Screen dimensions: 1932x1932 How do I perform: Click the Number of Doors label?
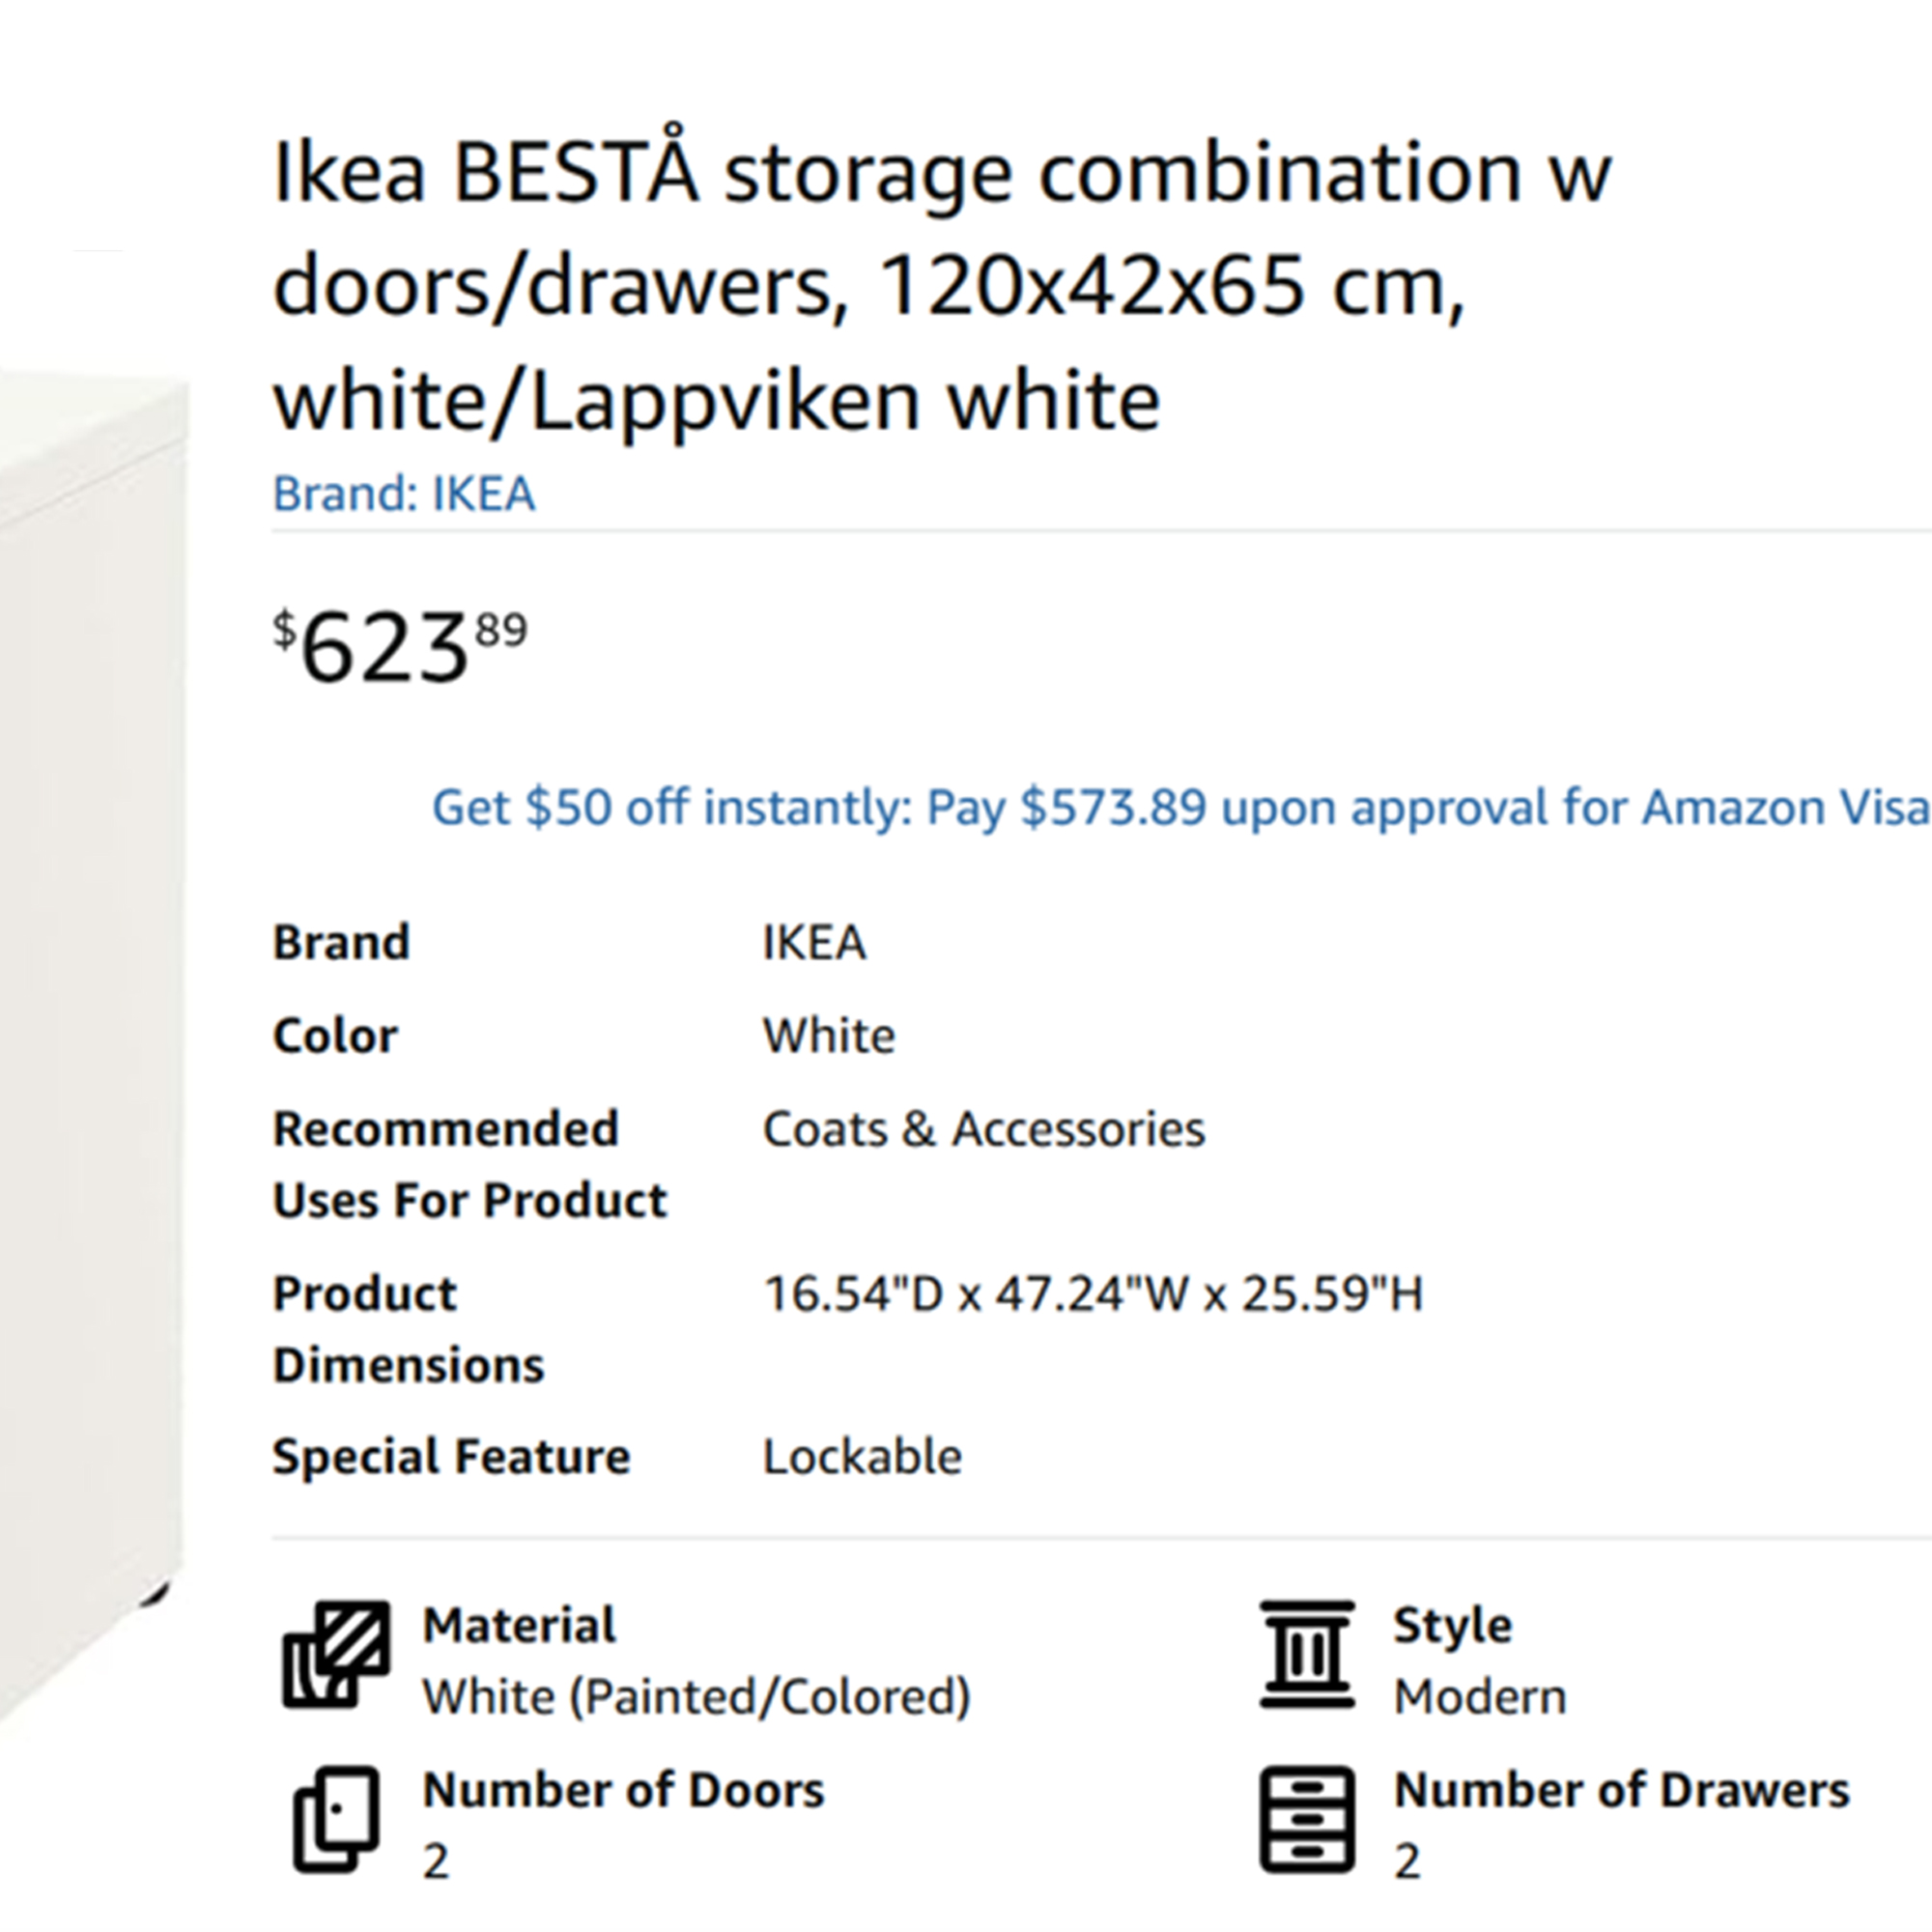tap(624, 1790)
